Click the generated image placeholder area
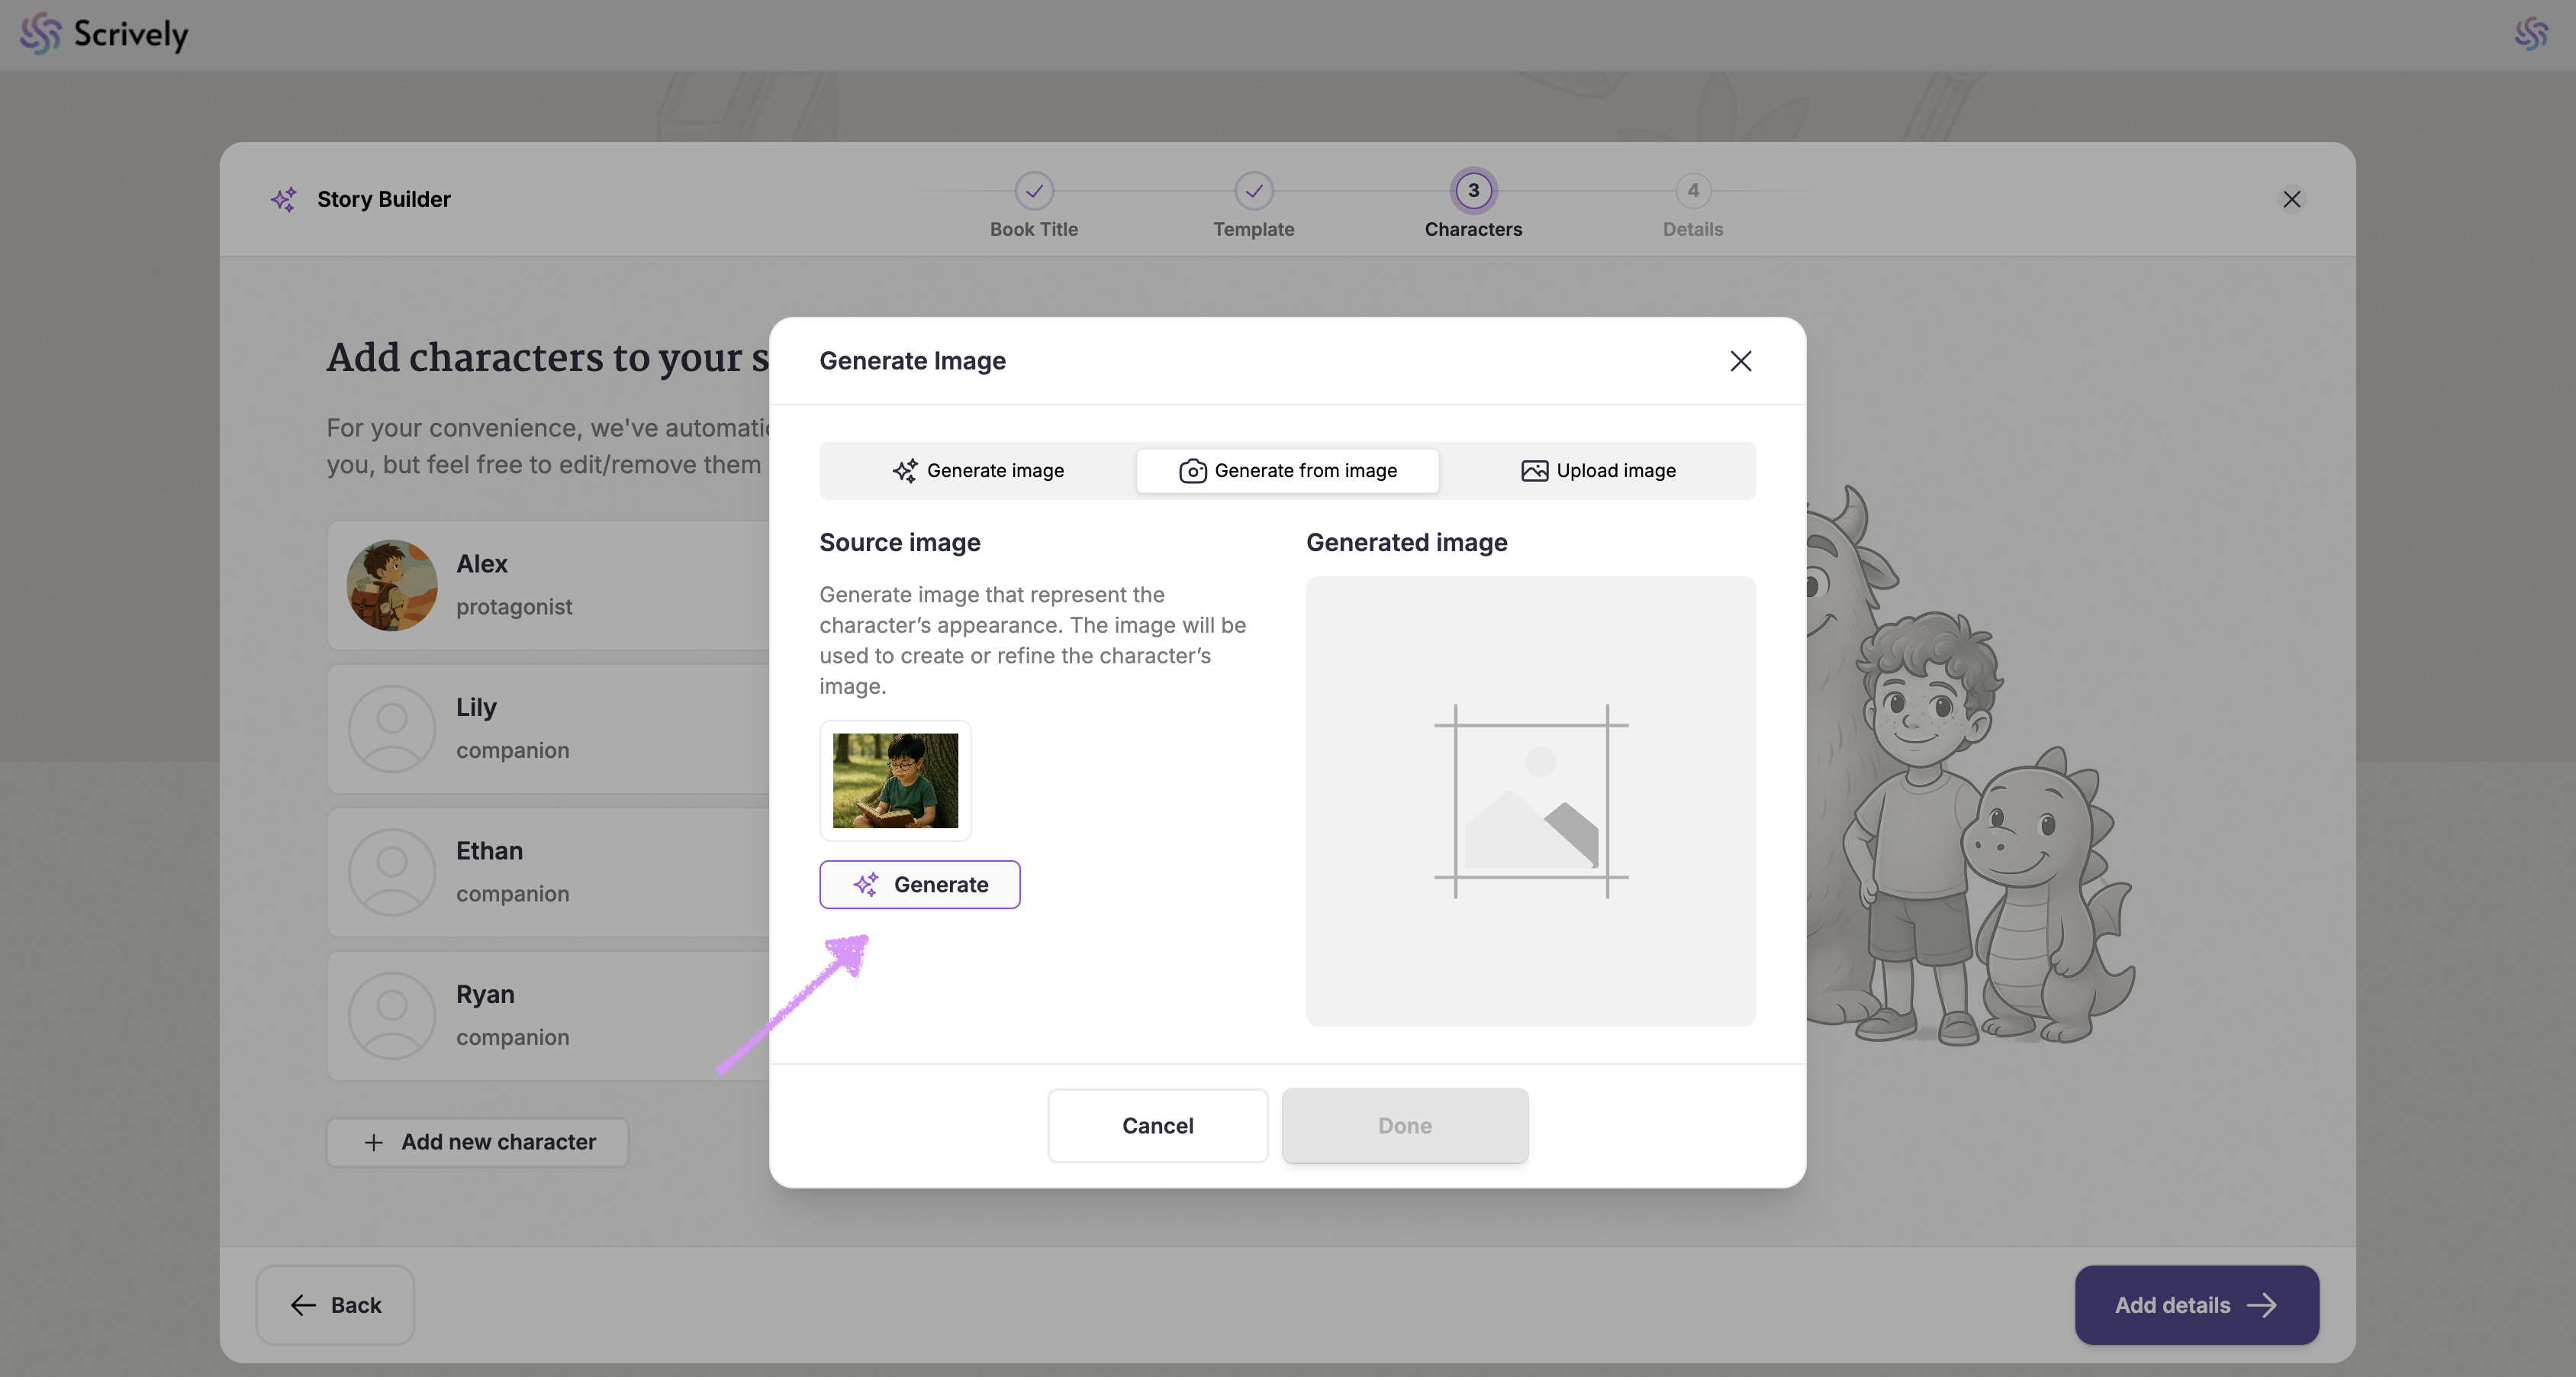2576x1377 pixels. tap(1530, 800)
